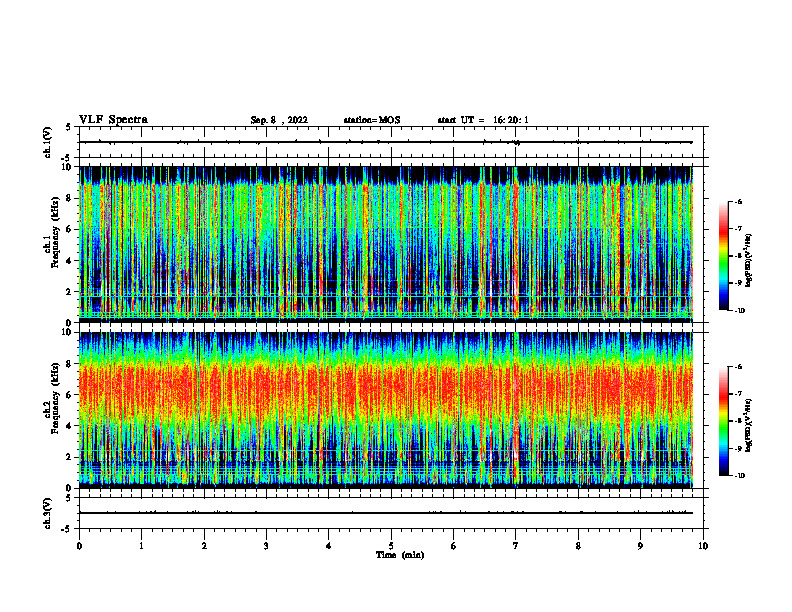Click time-axis tick label "10"
The height and width of the screenshot is (612, 792).
click(703, 546)
